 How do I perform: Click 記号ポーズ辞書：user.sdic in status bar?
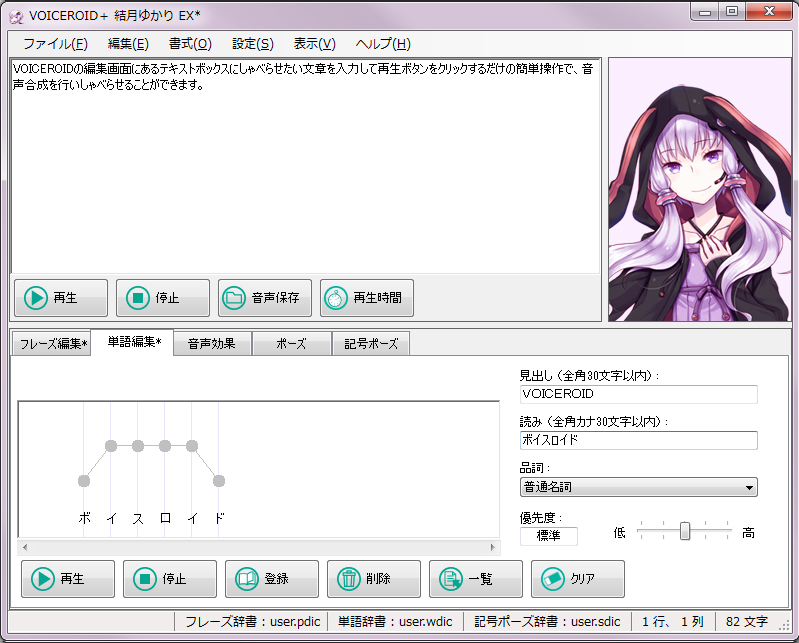pyautogui.click(x=547, y=622)
